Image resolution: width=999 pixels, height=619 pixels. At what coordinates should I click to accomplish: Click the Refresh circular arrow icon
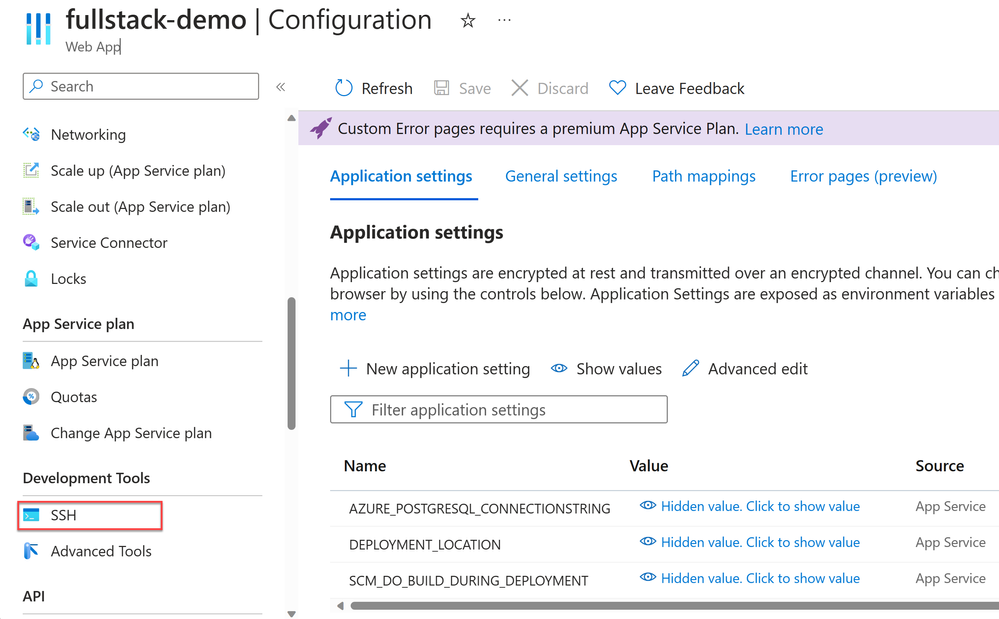(343, 88)
